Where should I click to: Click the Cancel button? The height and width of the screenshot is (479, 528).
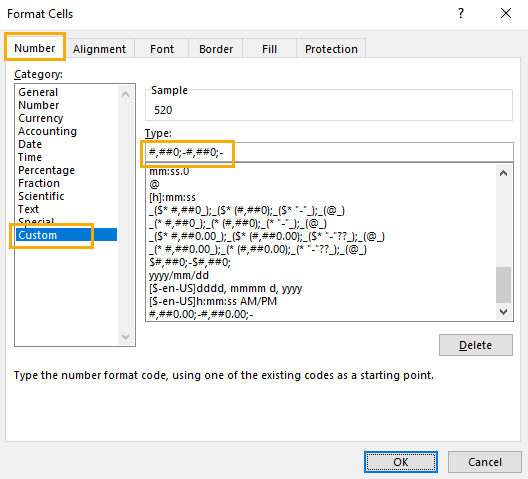point(485,462)
